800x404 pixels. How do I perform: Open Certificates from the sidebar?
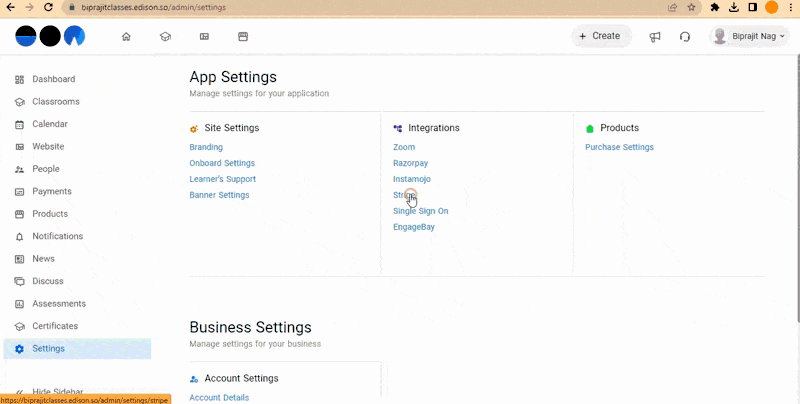(55, 326)
